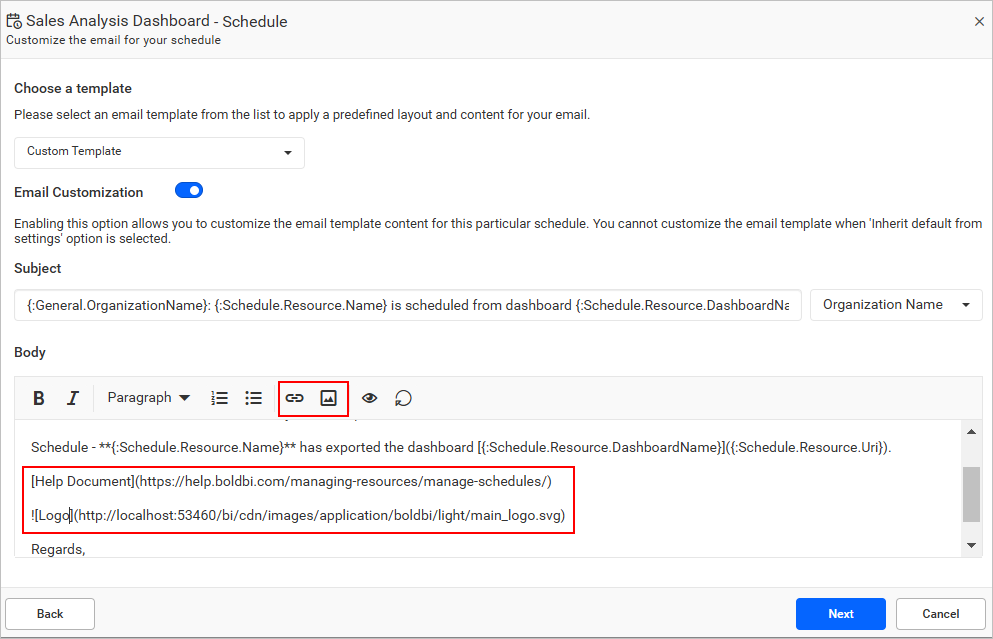Insert a numbered list in body
993x639 pixels.
(x=220, y=398)
